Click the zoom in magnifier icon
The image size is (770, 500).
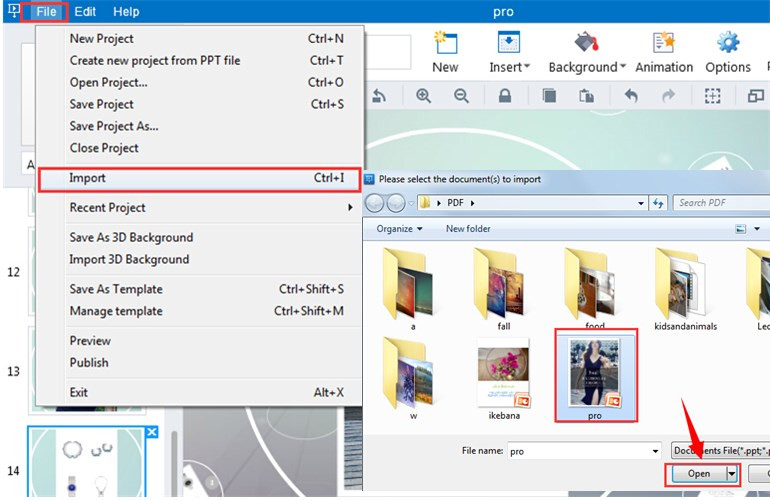(423, 96)
